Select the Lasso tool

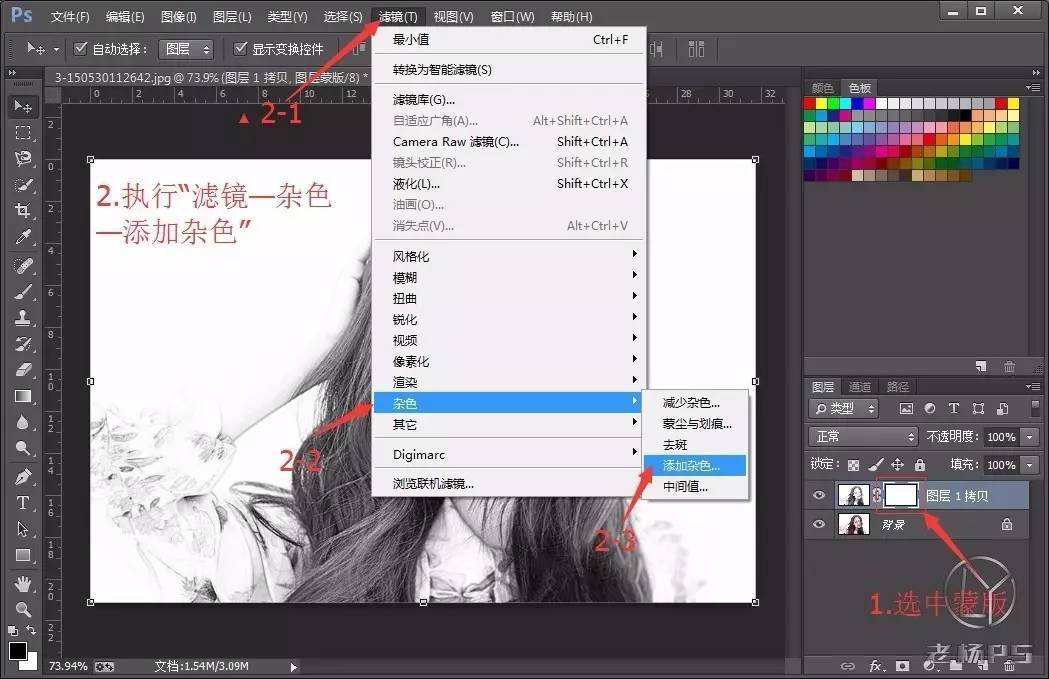point(23,159)
